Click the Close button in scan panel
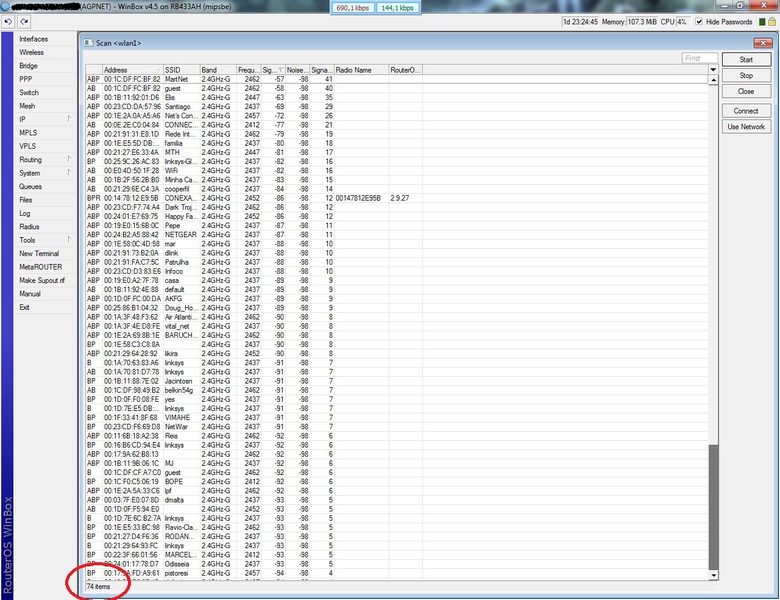The height and width of the screenshot is (600, 780). [x=746, y=92]
